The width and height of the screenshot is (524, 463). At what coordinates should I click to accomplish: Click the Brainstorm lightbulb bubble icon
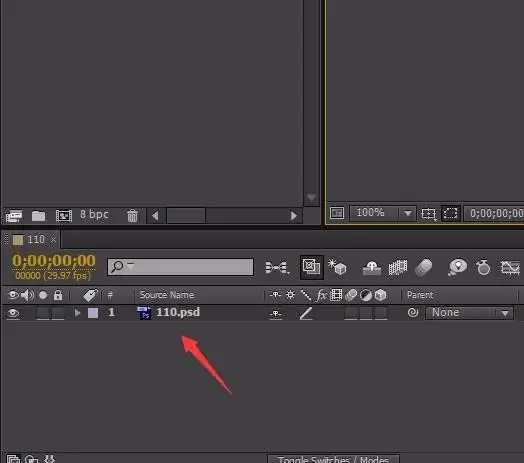click(x=457, y=267)
